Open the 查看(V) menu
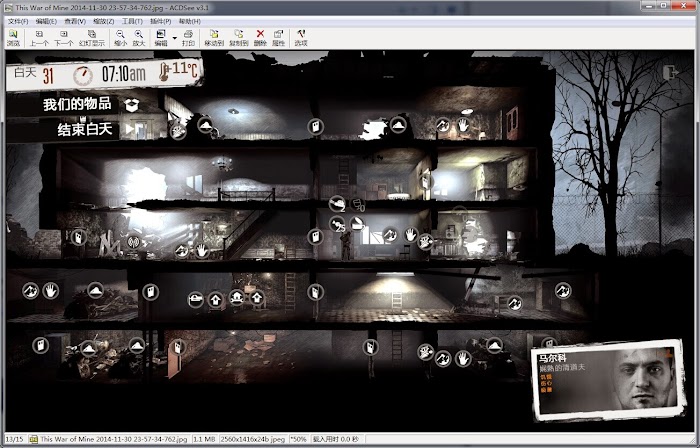 tap(75, 21)
